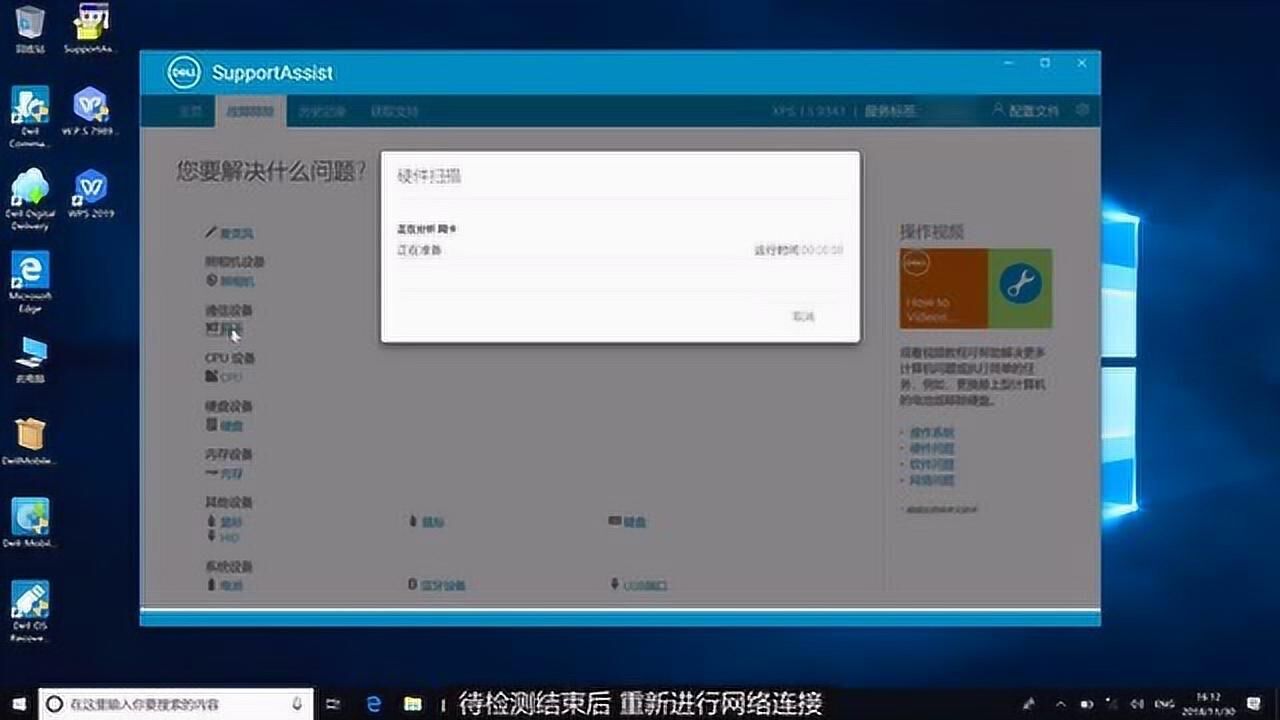Open the hard drive link under 硬盘设备
The height and width of the screenshot is (720, 1280).
click(232, 426)
